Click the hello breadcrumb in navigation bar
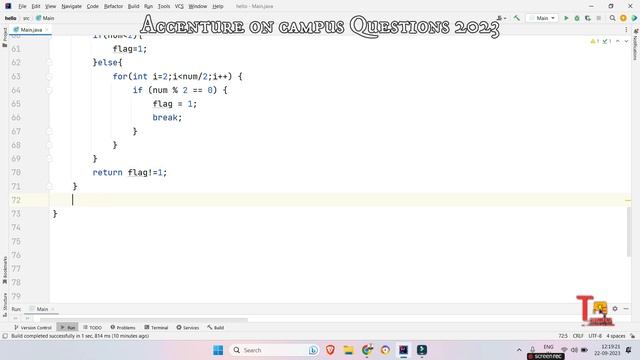Viewport: 640px width, 360px height. [x=11, y=18]
